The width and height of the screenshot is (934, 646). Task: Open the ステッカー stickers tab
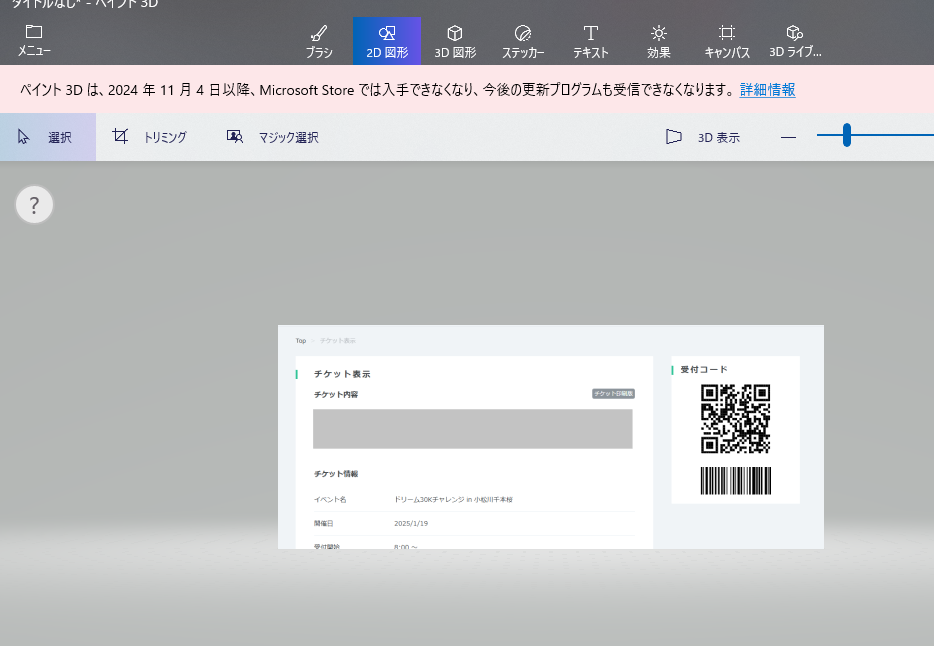(523, 41)
